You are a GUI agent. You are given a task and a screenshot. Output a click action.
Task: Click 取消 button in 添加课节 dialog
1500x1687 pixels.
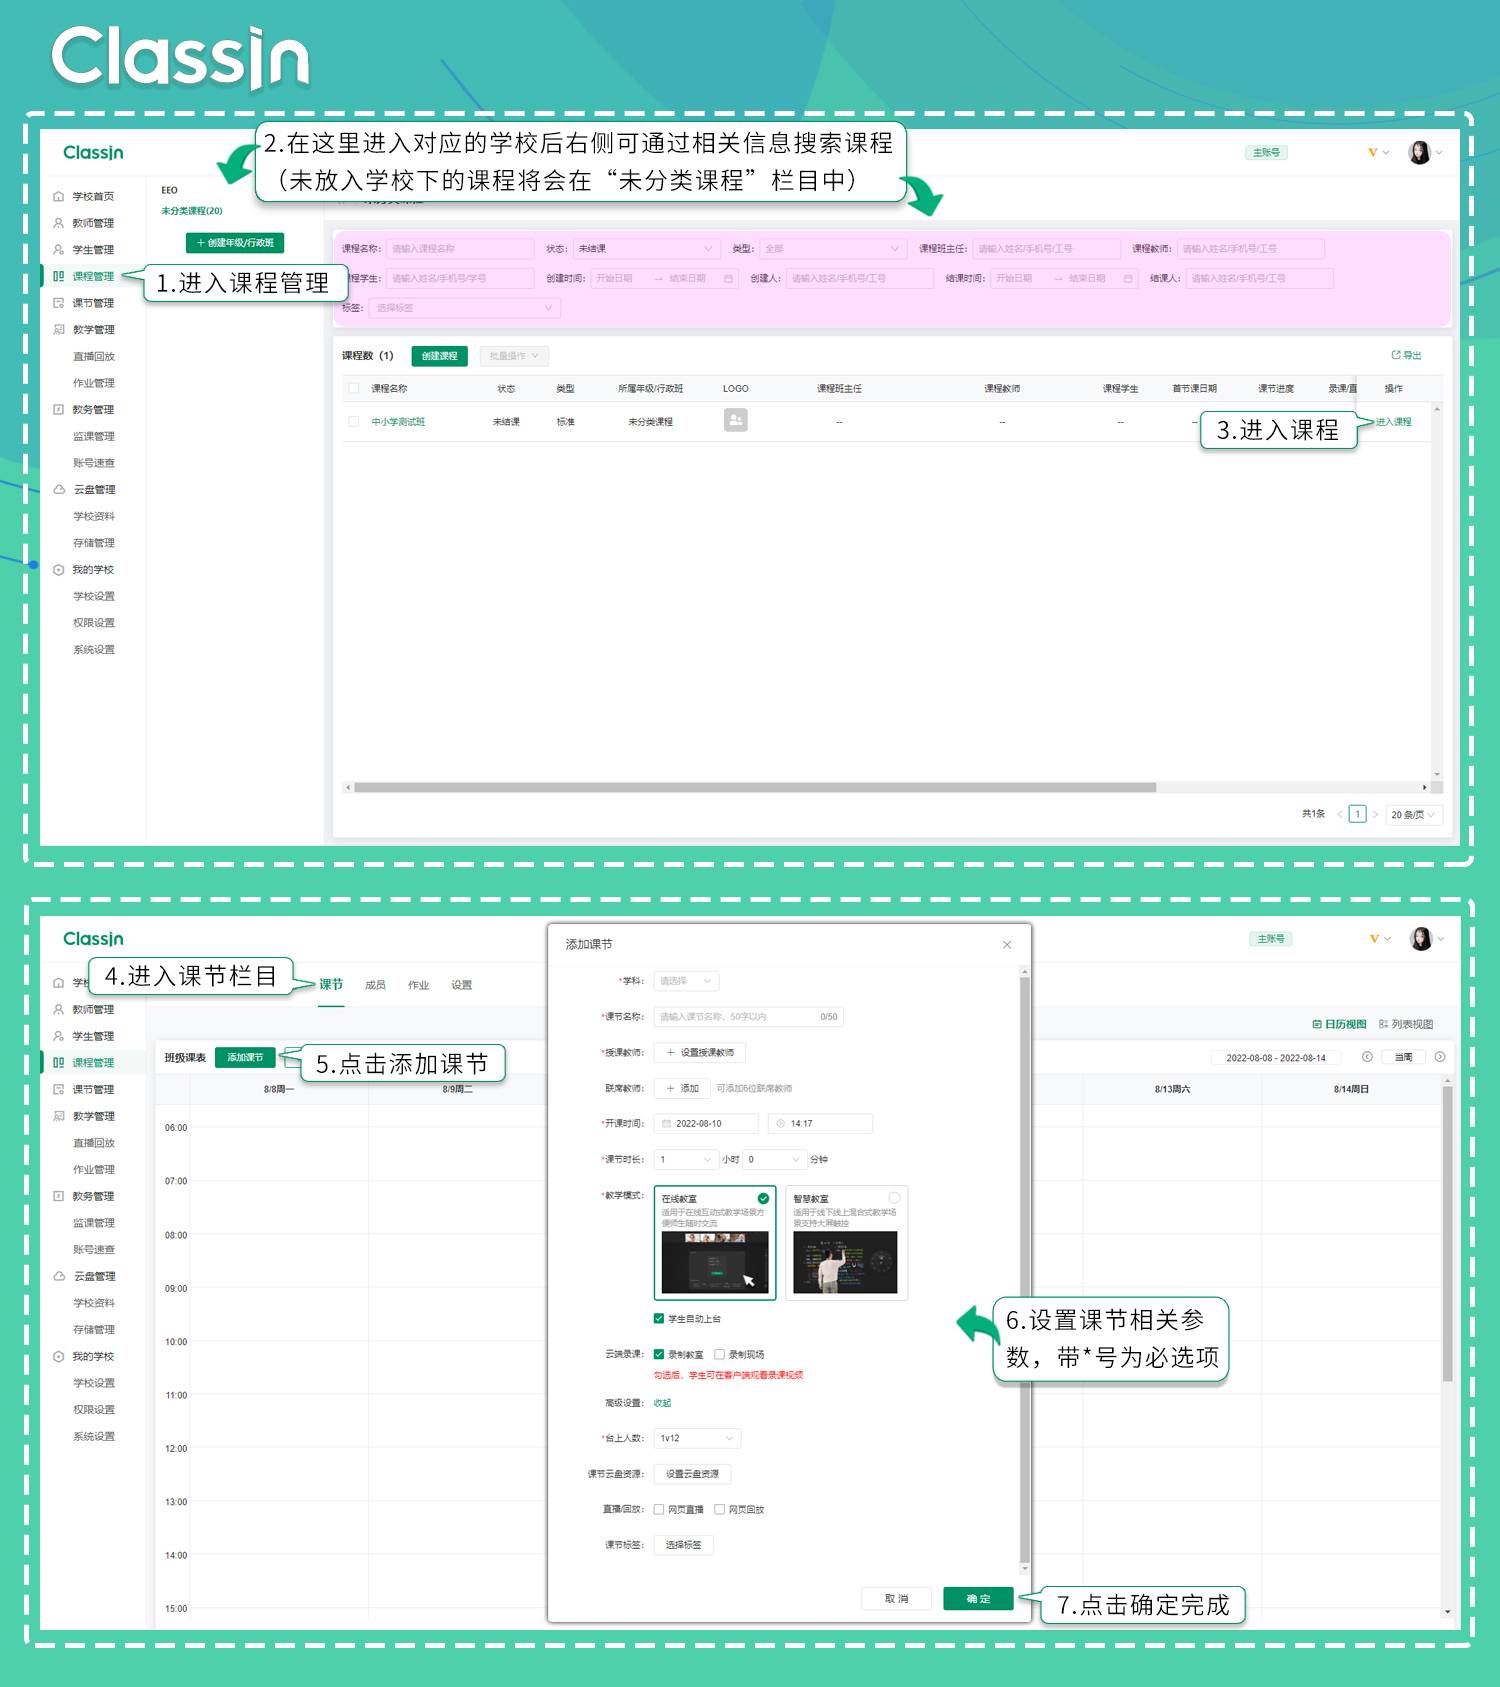tap(896, 1599)
